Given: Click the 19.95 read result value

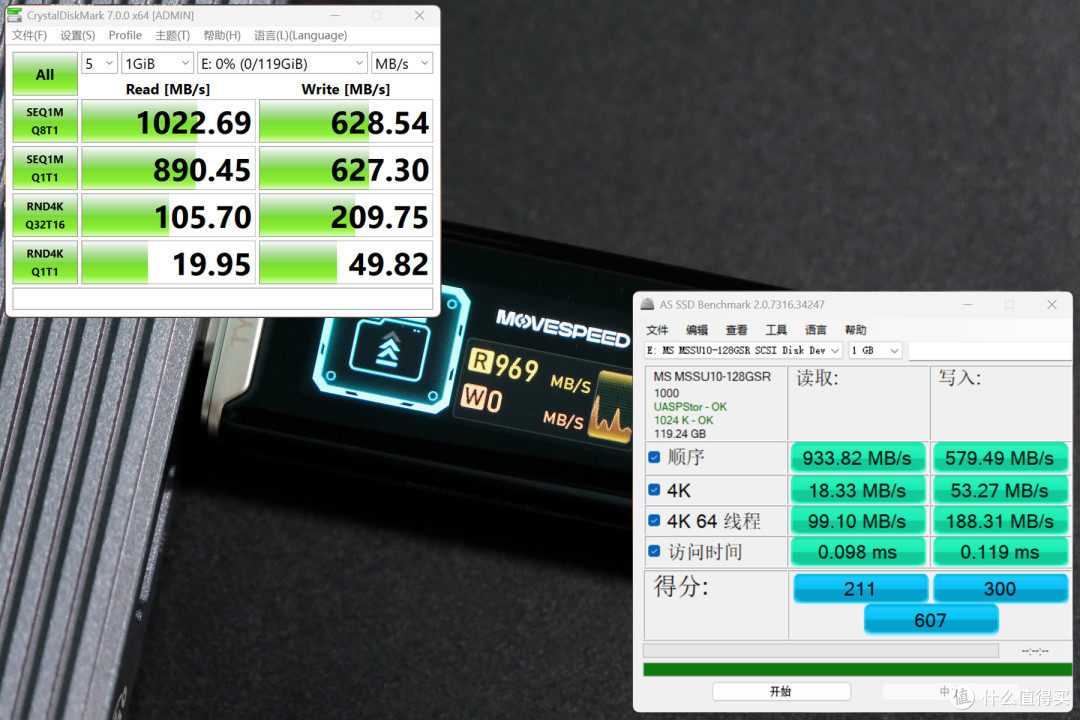Looking at the screenshot, I should pos(168,263).
